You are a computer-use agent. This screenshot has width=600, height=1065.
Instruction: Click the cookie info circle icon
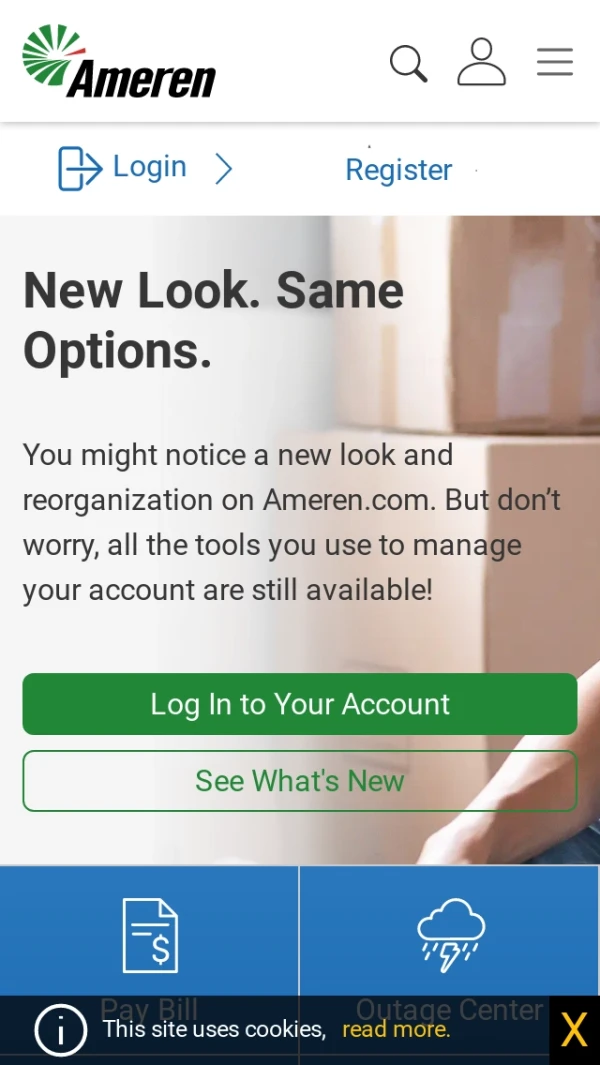coord(60,1030)
